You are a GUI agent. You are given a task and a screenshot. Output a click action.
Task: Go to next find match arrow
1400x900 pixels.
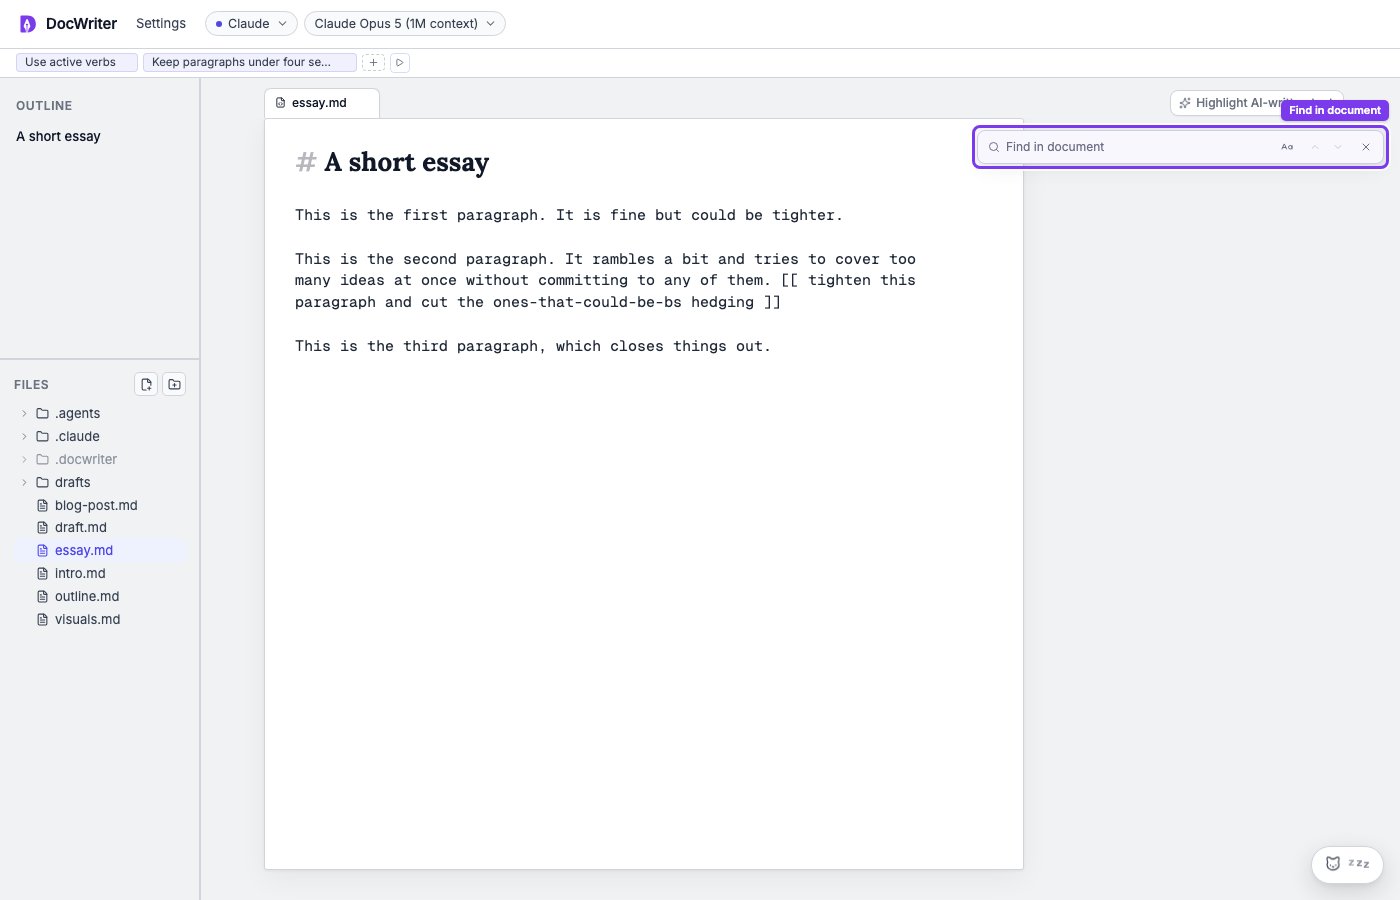[x=1338, y=147]
